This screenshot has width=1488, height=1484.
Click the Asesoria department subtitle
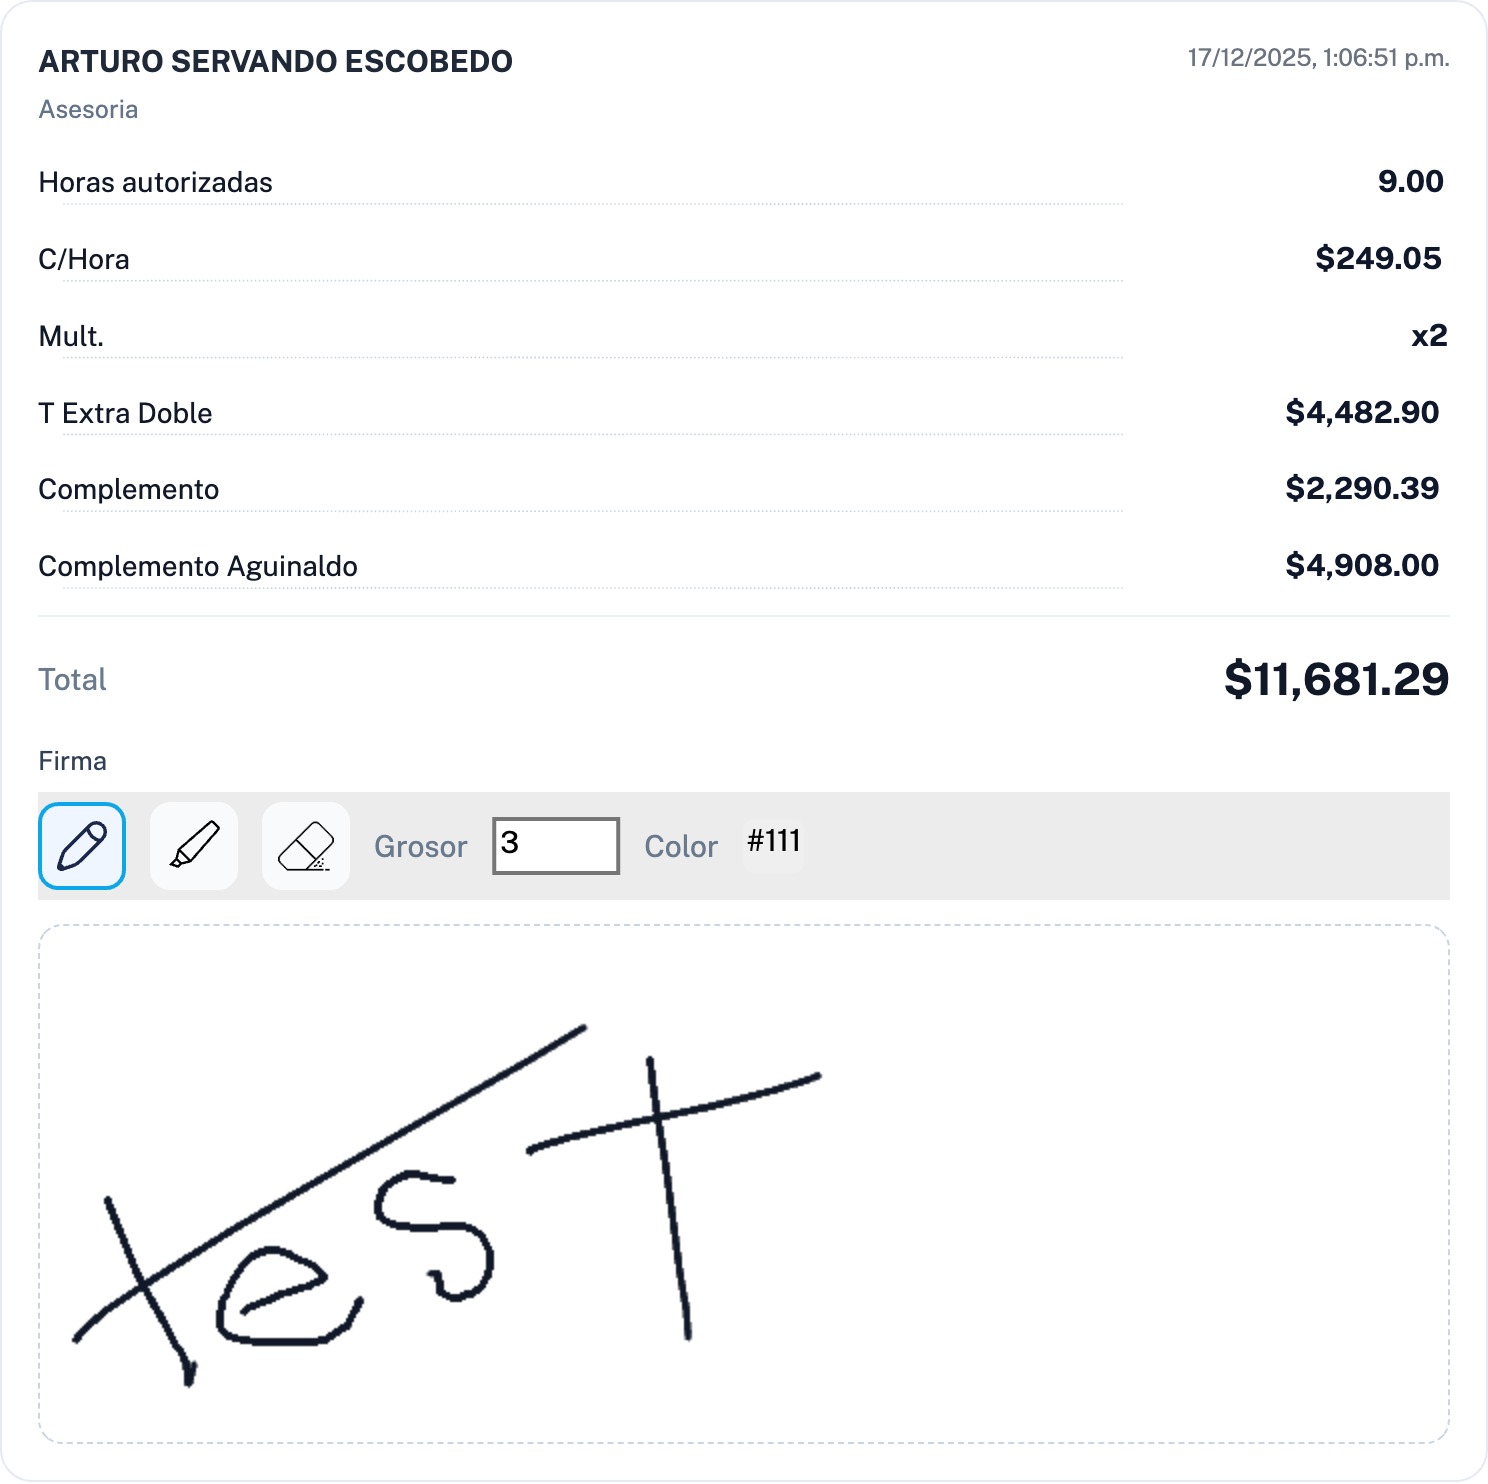tap(88, 109)
